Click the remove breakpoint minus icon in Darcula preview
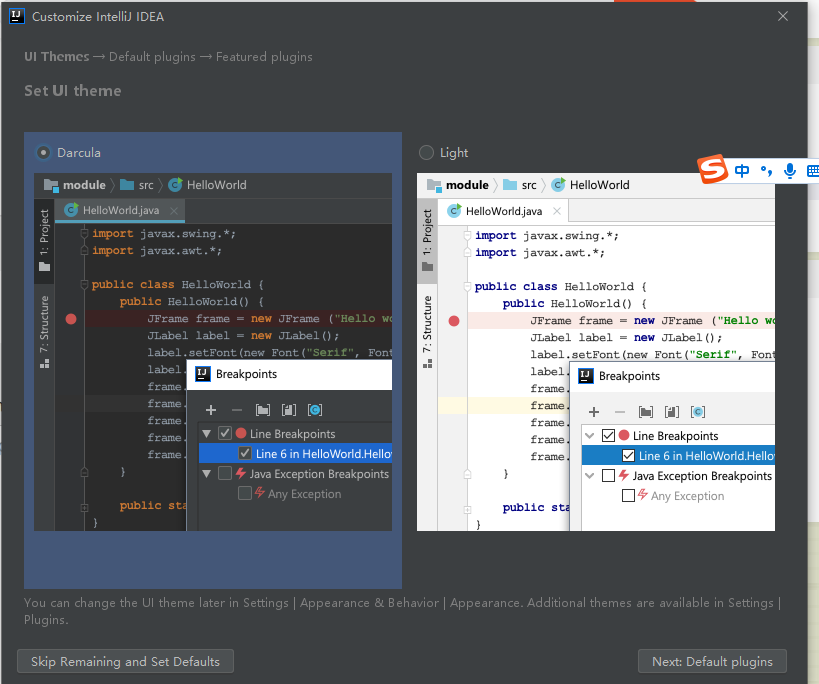The width and height of the screenshot is (819, 684). [237, 410]
